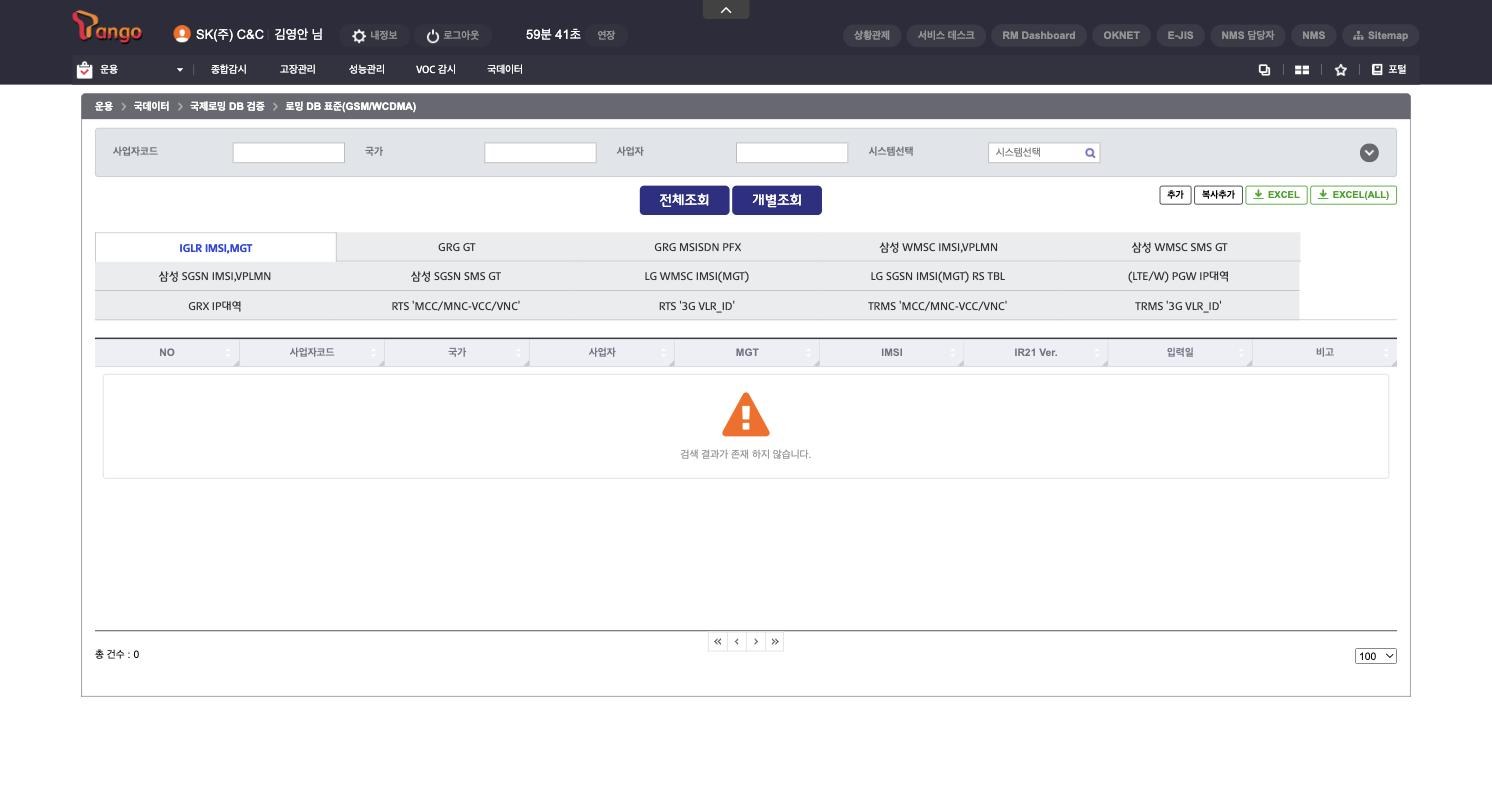Open 포털 in the menu bar
Viewport: 1492px width, 812px height.
tap(1388, 70)
